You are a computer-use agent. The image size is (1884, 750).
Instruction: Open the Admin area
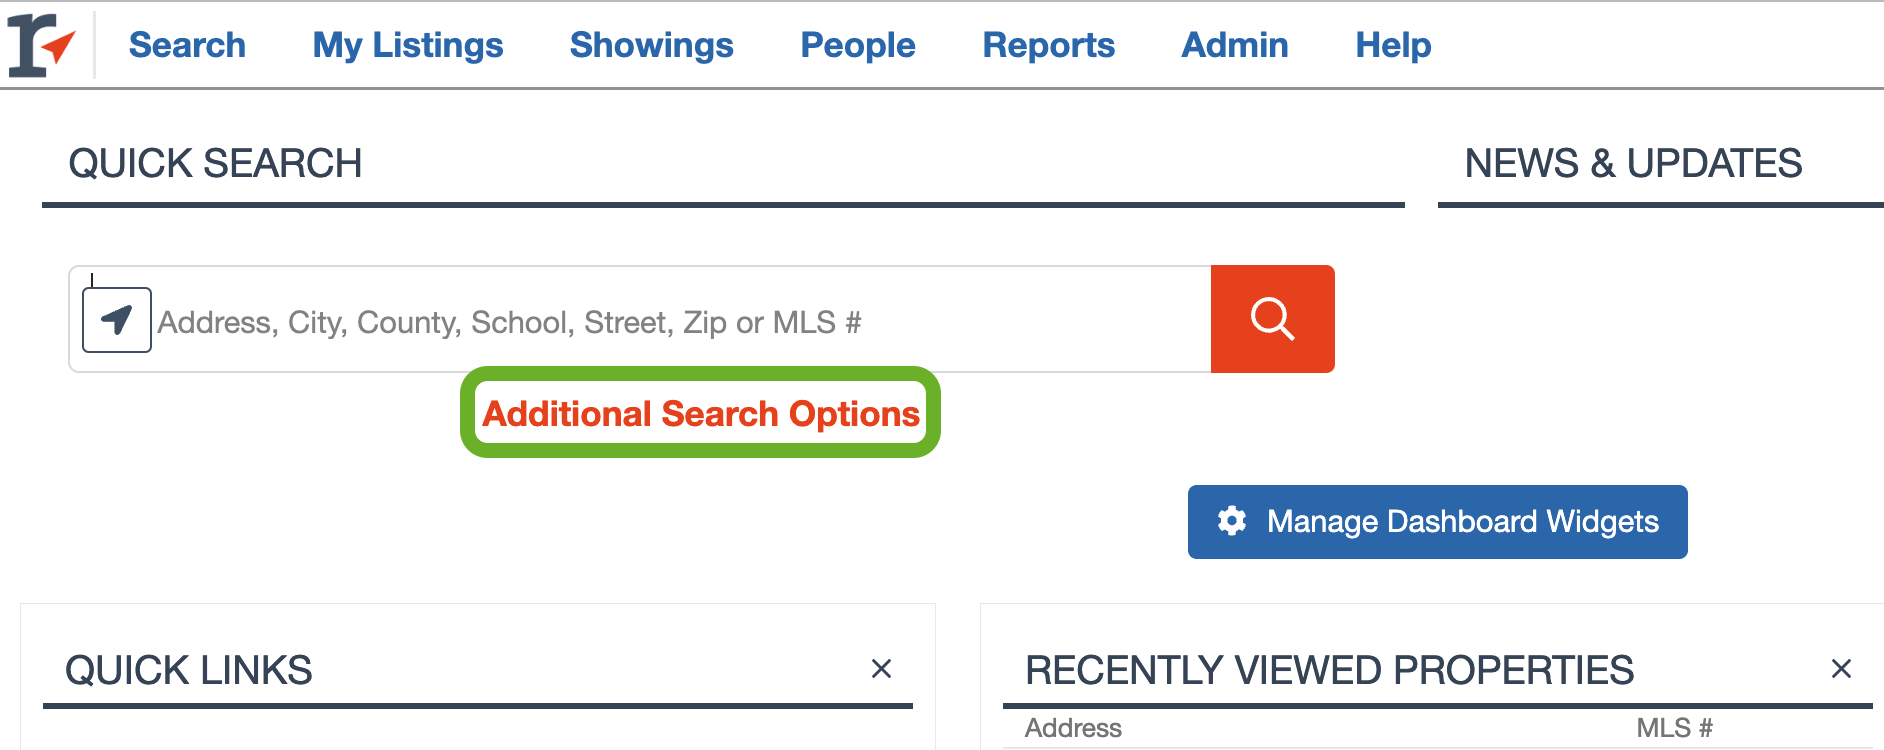(1234, 45)
